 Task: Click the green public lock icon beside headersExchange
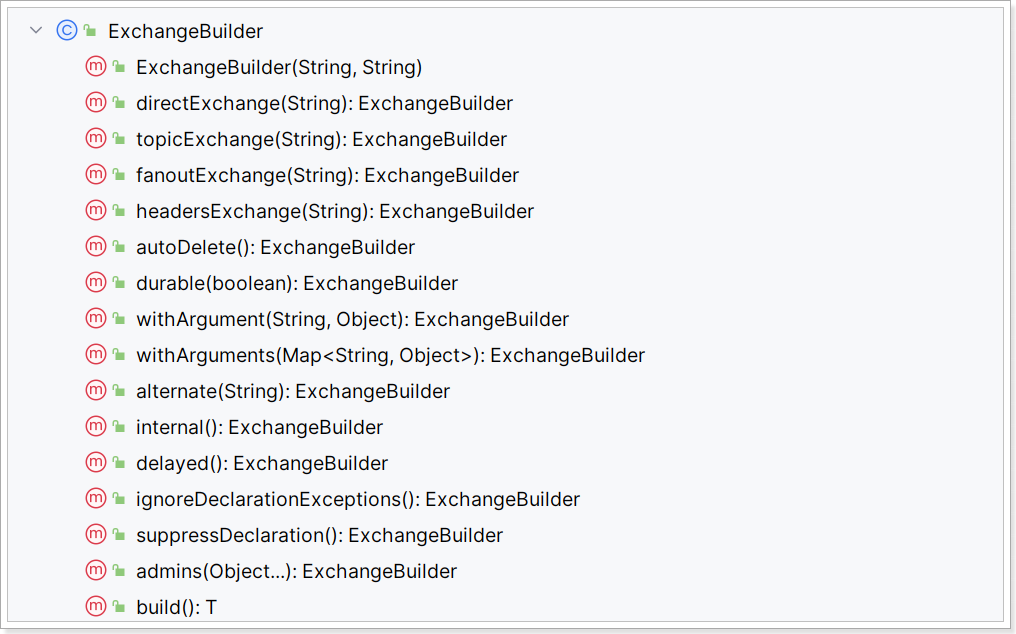click(119, 211)
